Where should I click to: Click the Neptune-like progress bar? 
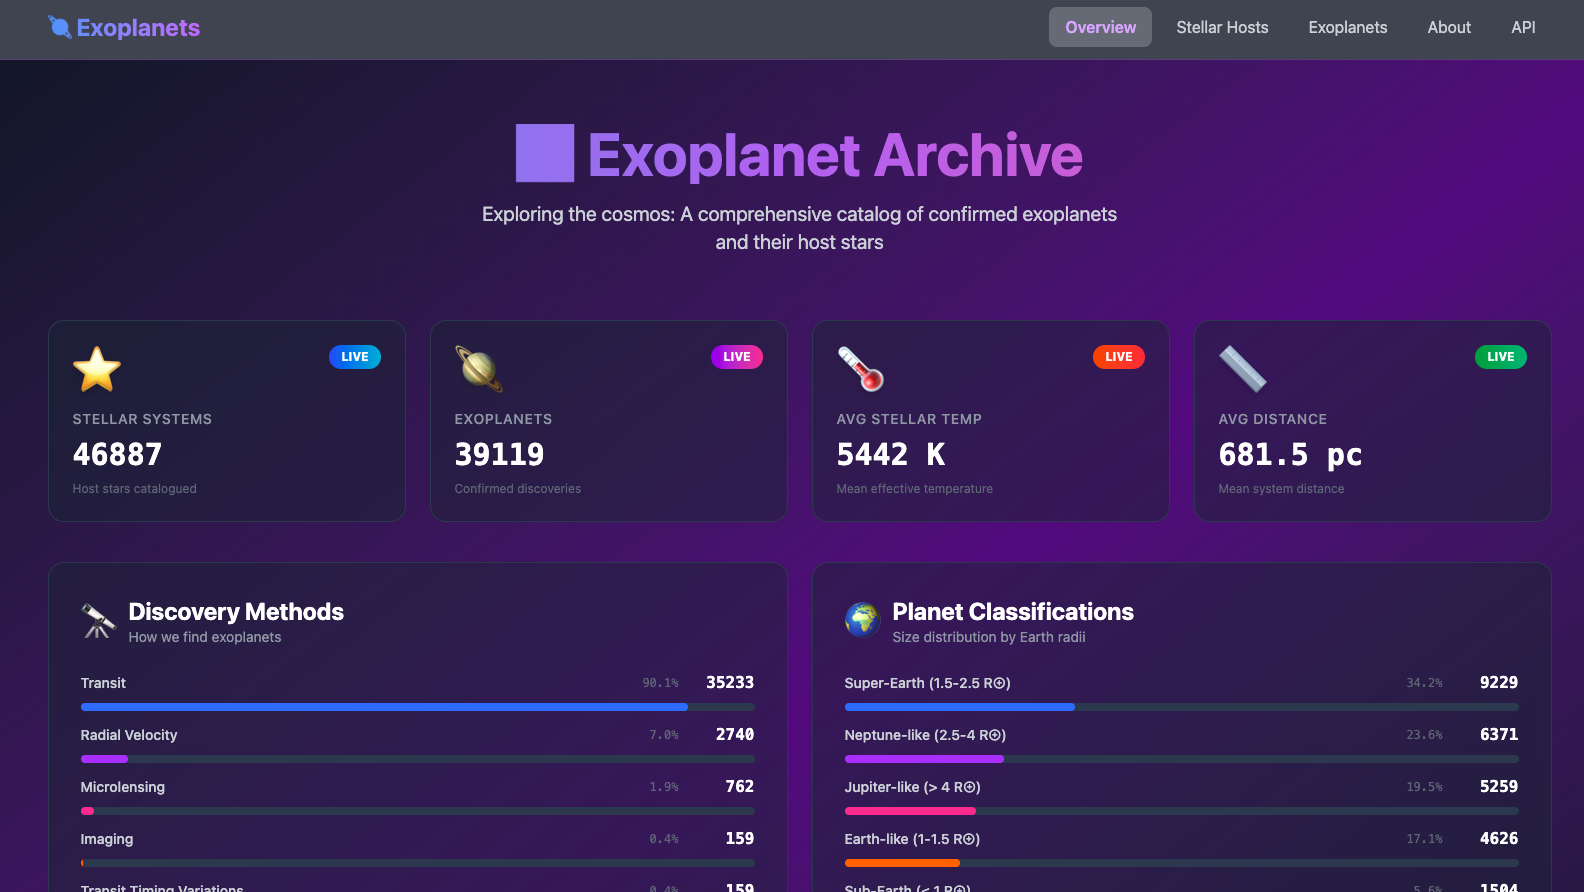(x=1182, y=759)
